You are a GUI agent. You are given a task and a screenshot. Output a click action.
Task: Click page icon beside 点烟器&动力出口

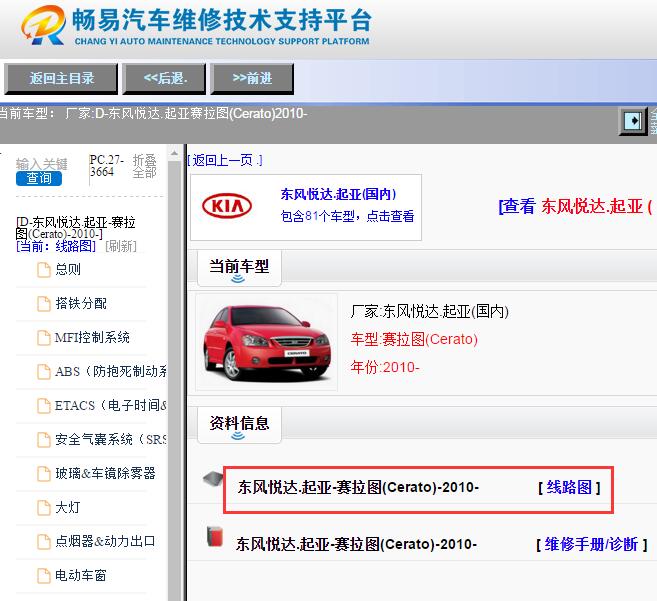(x=44, y=541)
